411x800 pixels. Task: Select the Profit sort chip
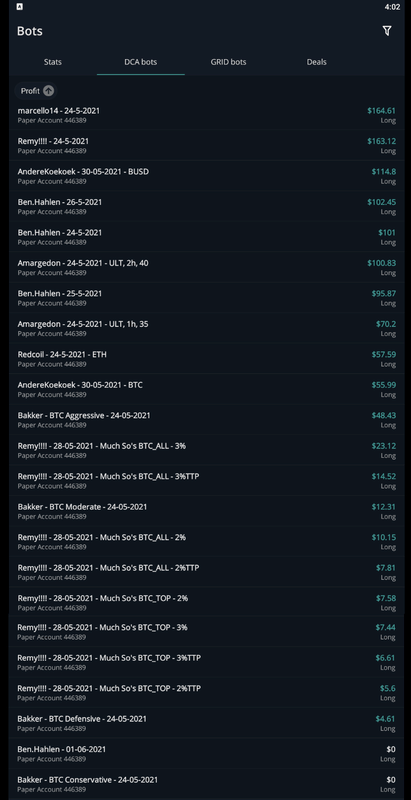pyautogui.click(x=35, y=91)
